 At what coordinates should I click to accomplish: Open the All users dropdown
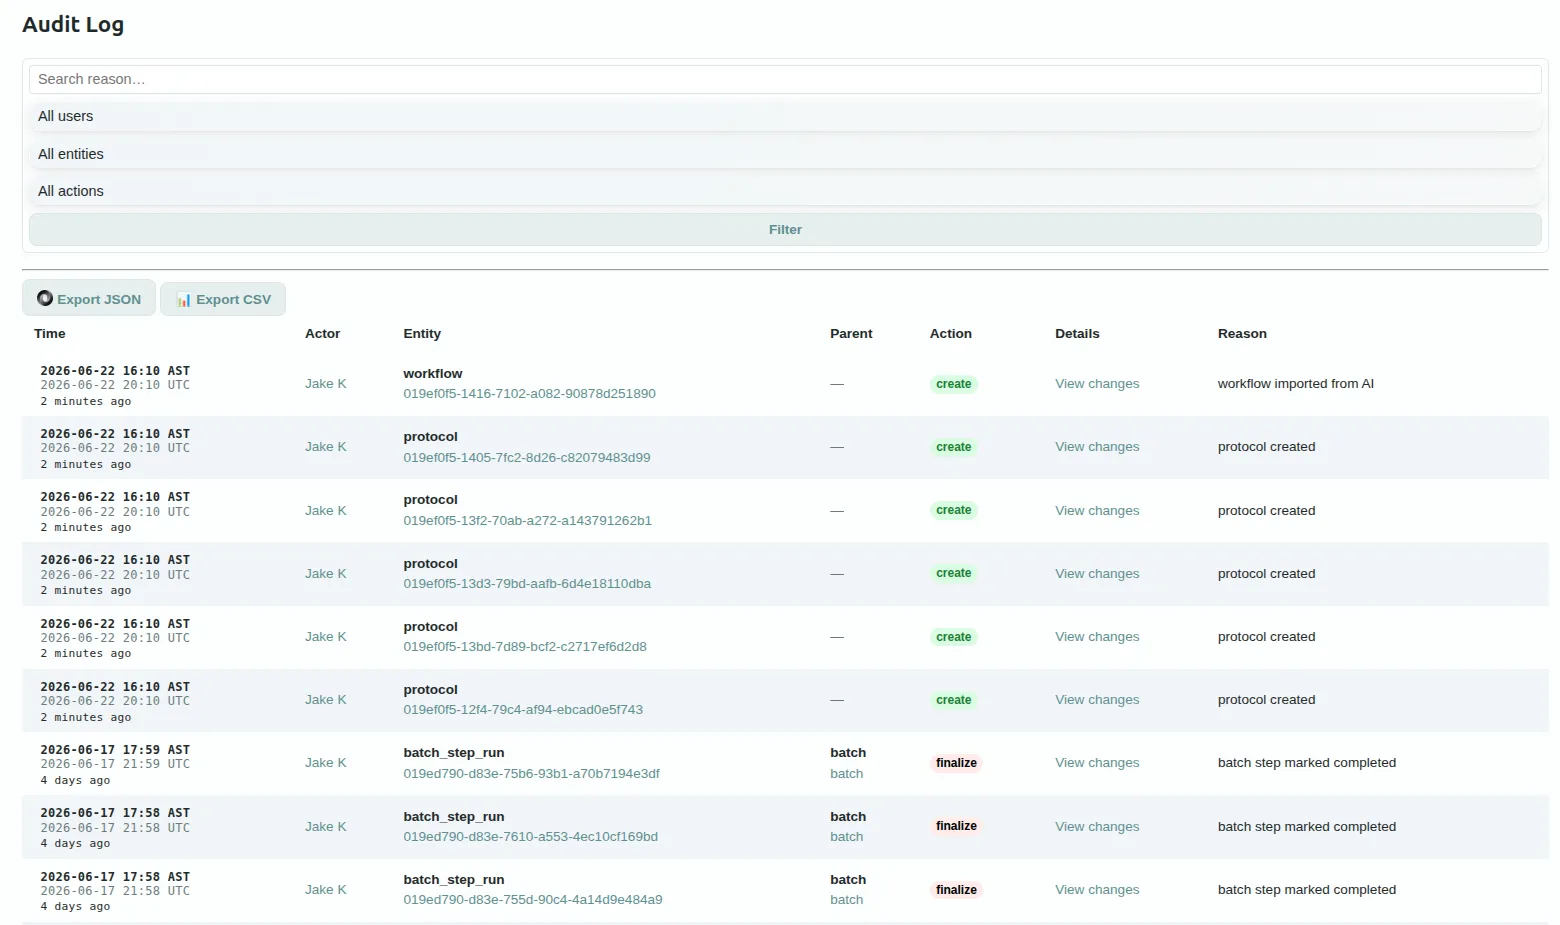pos(785,116)
